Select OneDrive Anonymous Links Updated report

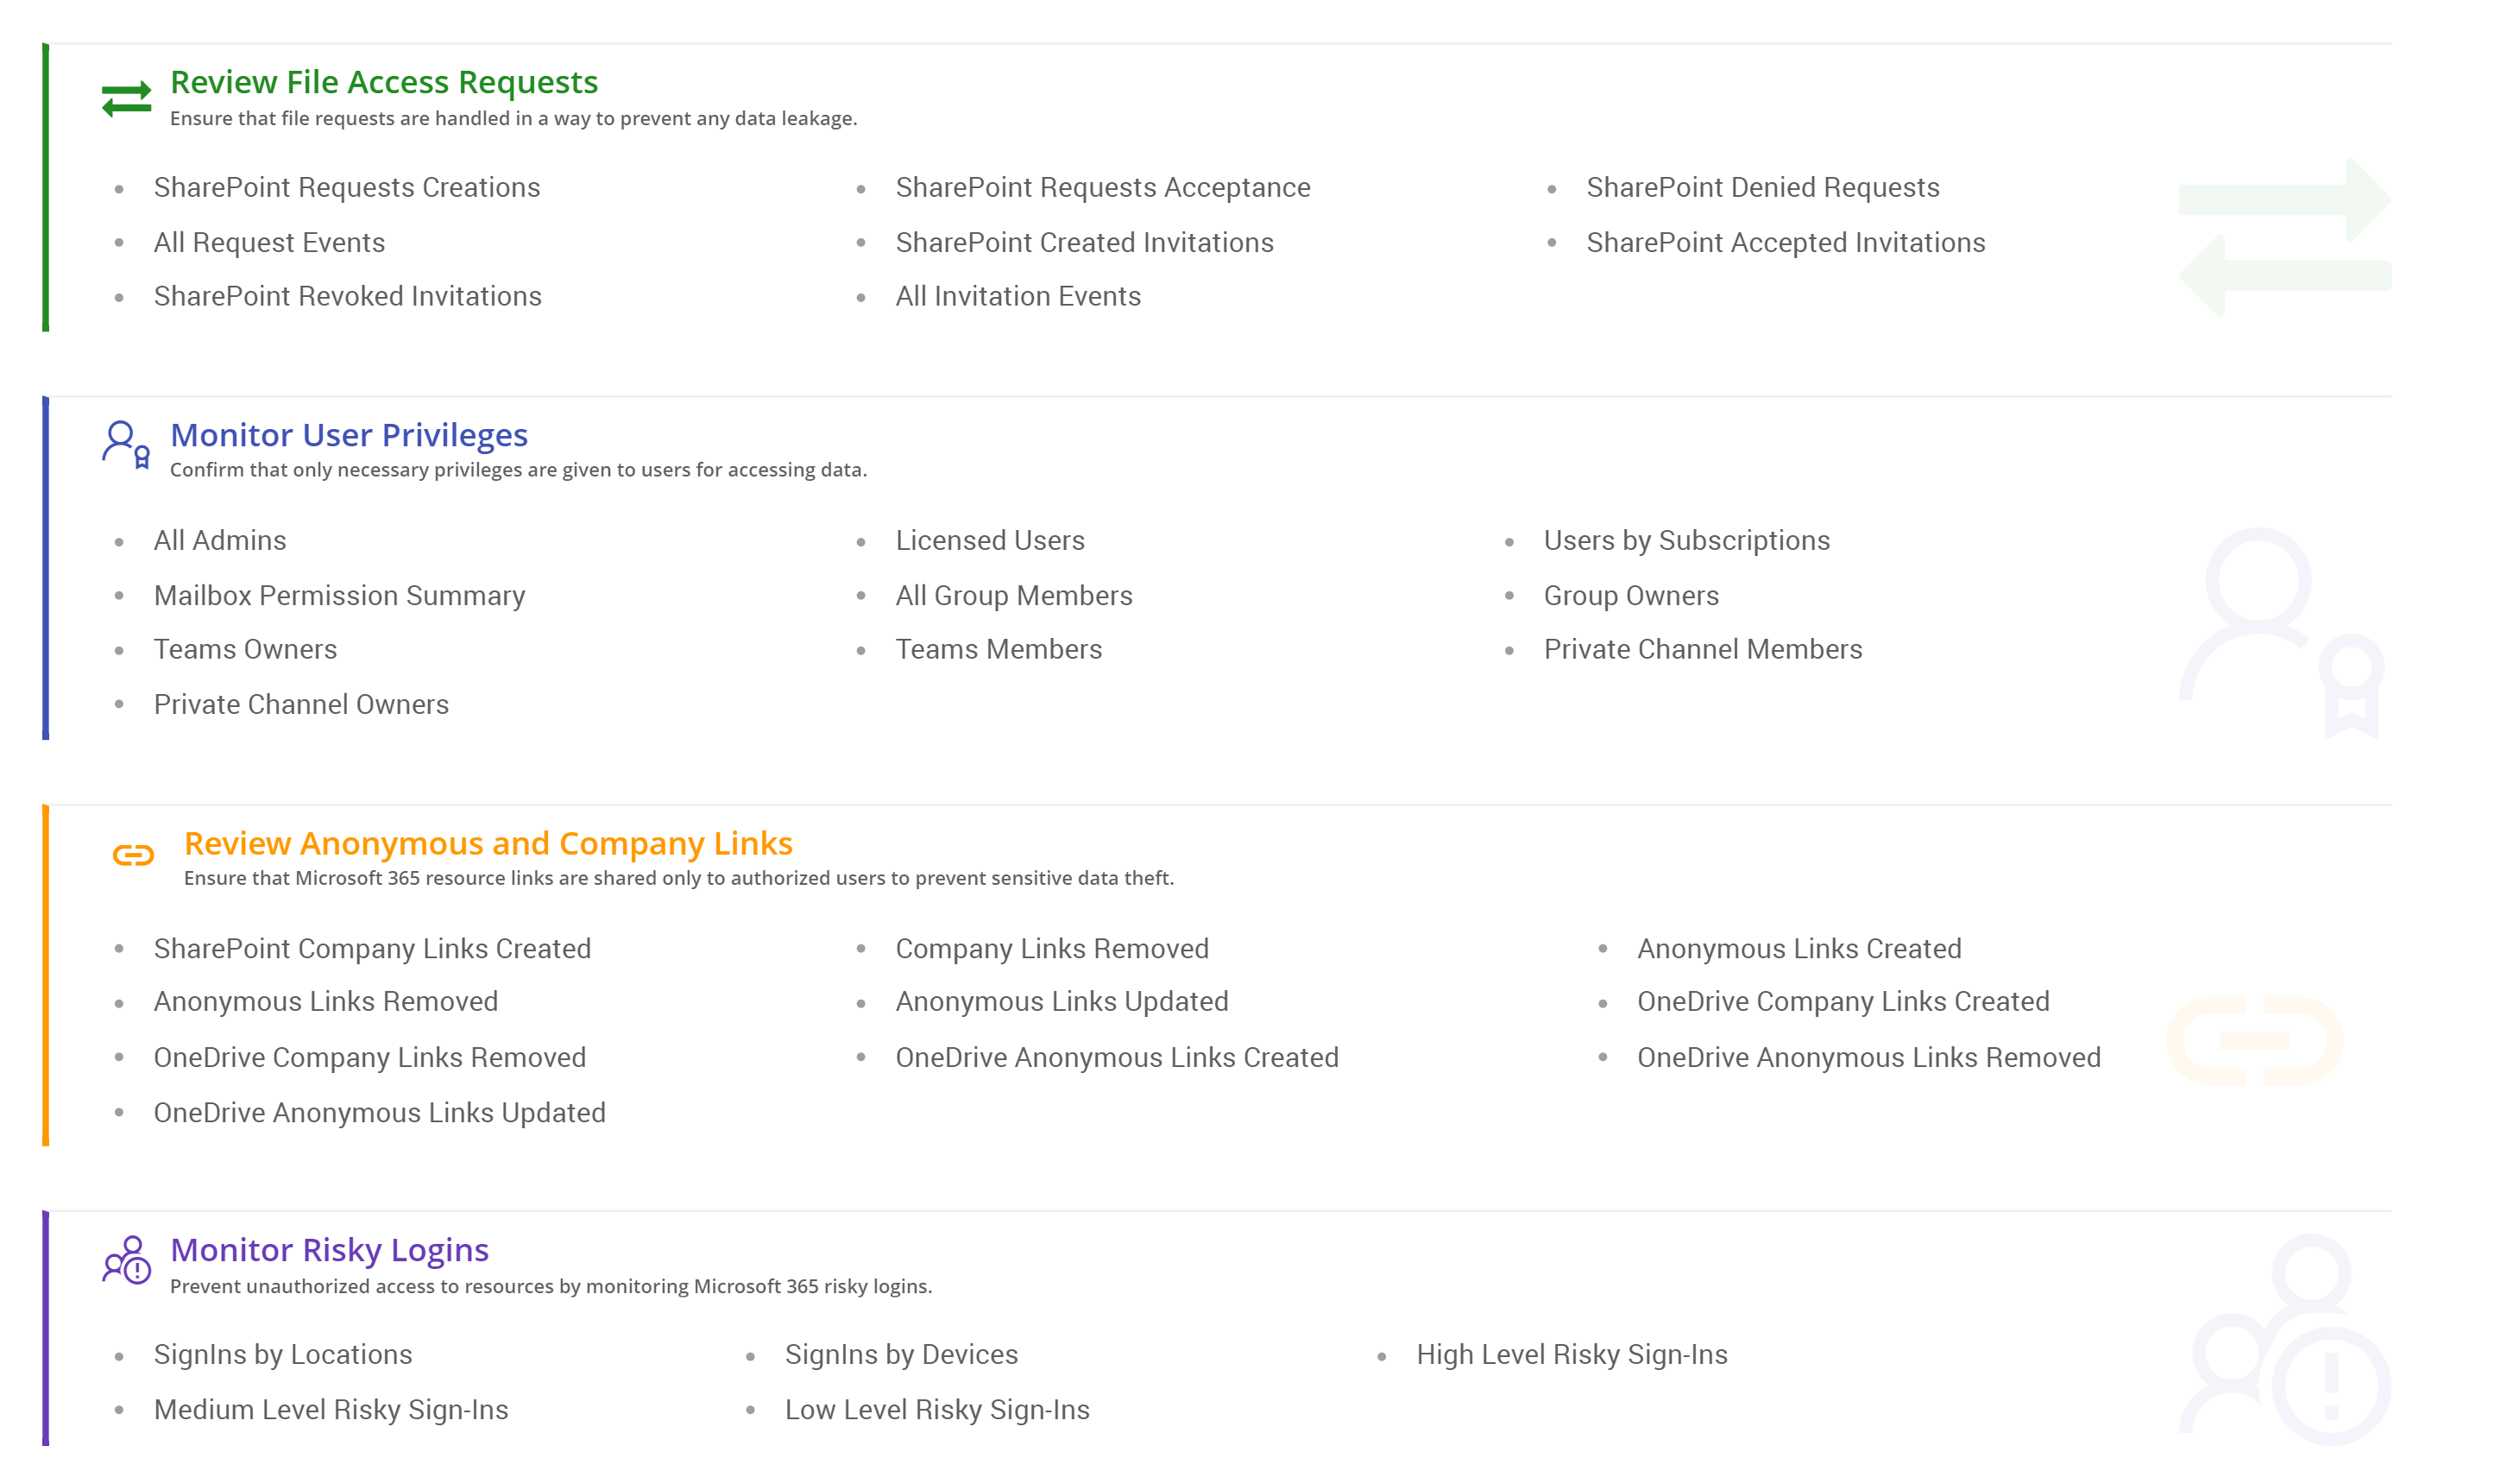click(x=379, y=1113)
